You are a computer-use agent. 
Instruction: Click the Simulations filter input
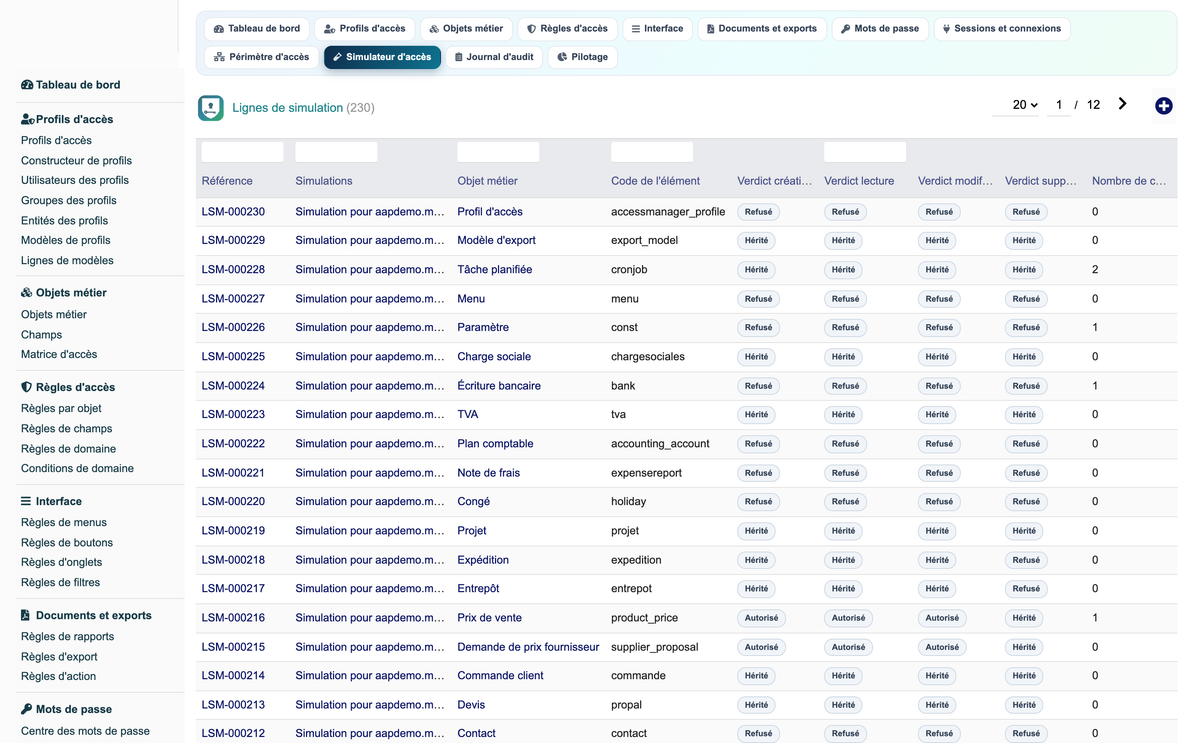[x=337, y=152]
